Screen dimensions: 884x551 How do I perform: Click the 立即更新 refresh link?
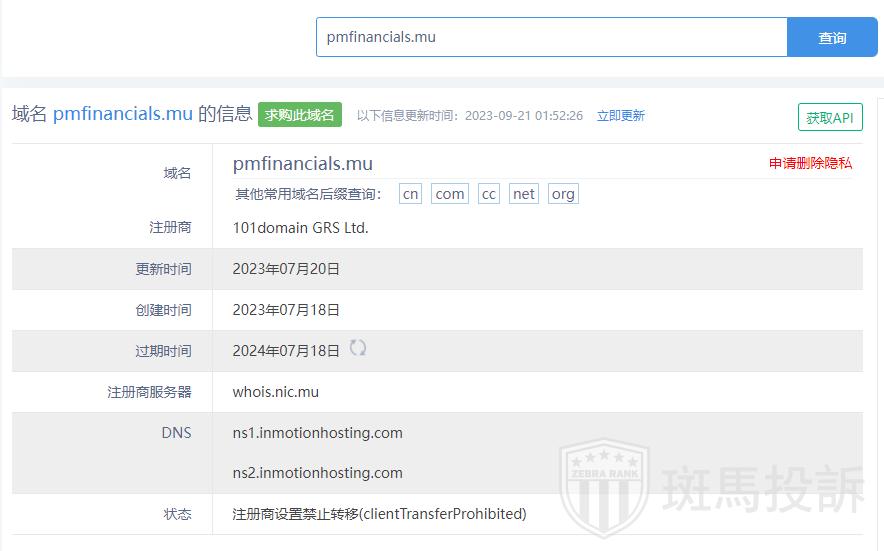point(620,116)
